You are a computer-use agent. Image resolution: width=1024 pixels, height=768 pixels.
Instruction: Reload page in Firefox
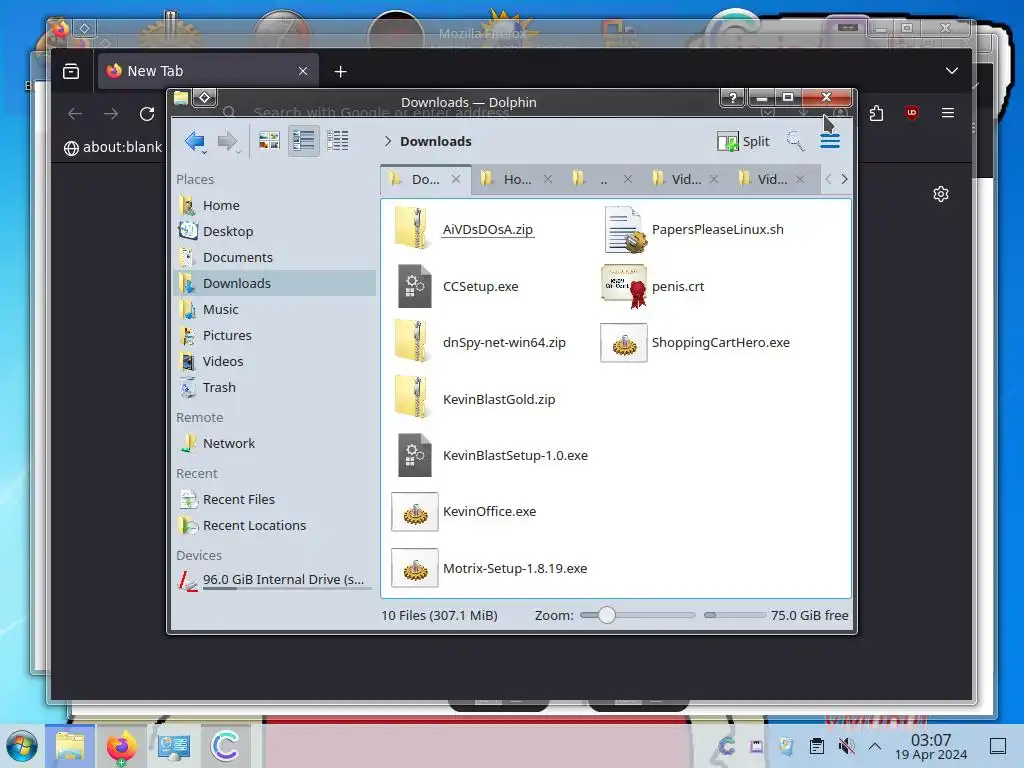[147, 114]
